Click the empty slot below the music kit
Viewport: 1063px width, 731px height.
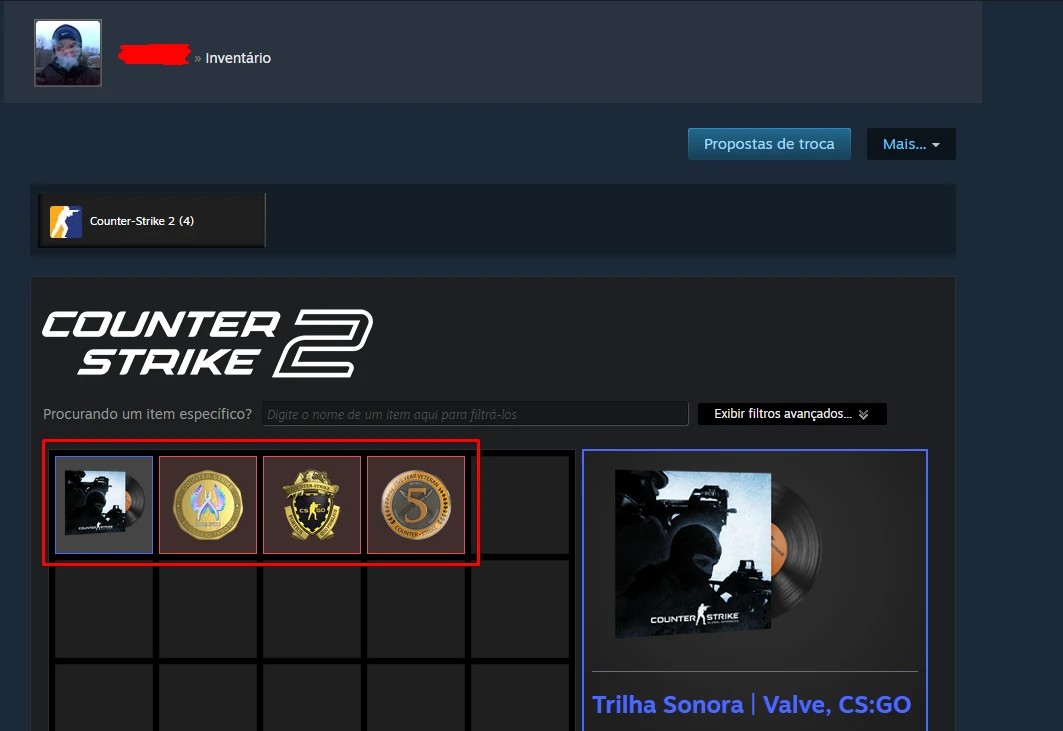pos(104,609)
